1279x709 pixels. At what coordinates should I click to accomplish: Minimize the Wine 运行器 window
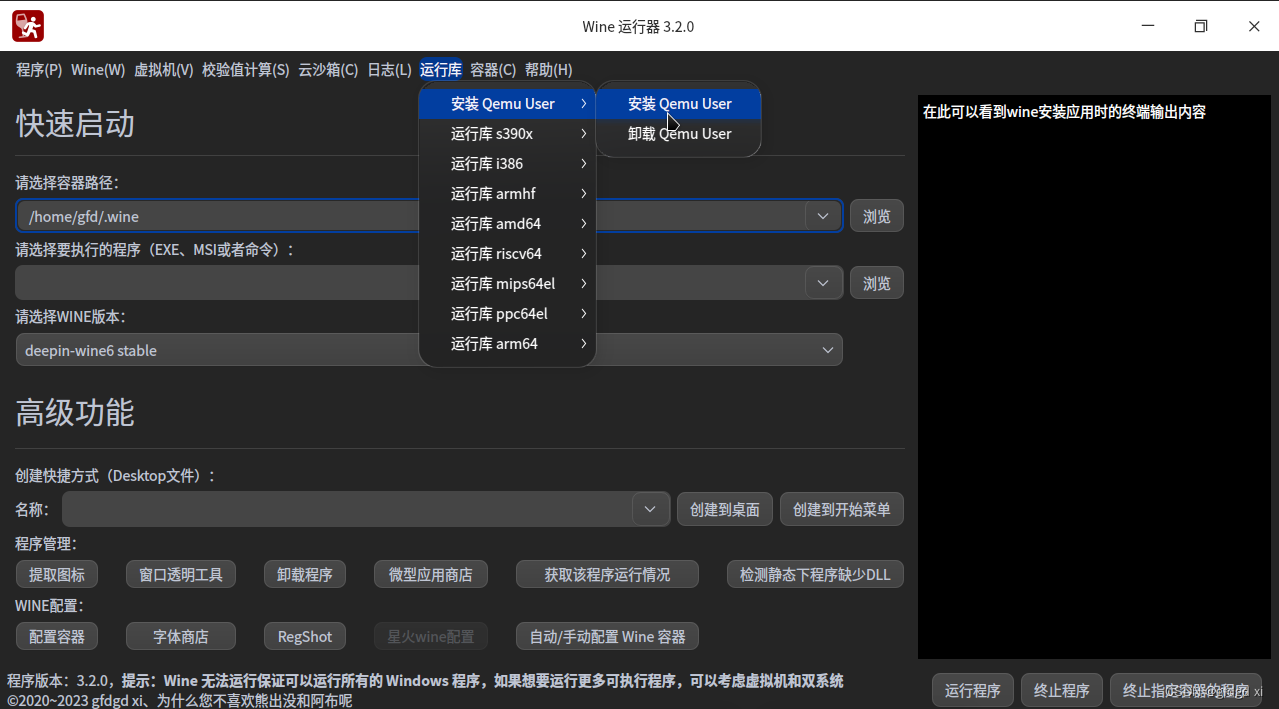[x=1148, y=26]
